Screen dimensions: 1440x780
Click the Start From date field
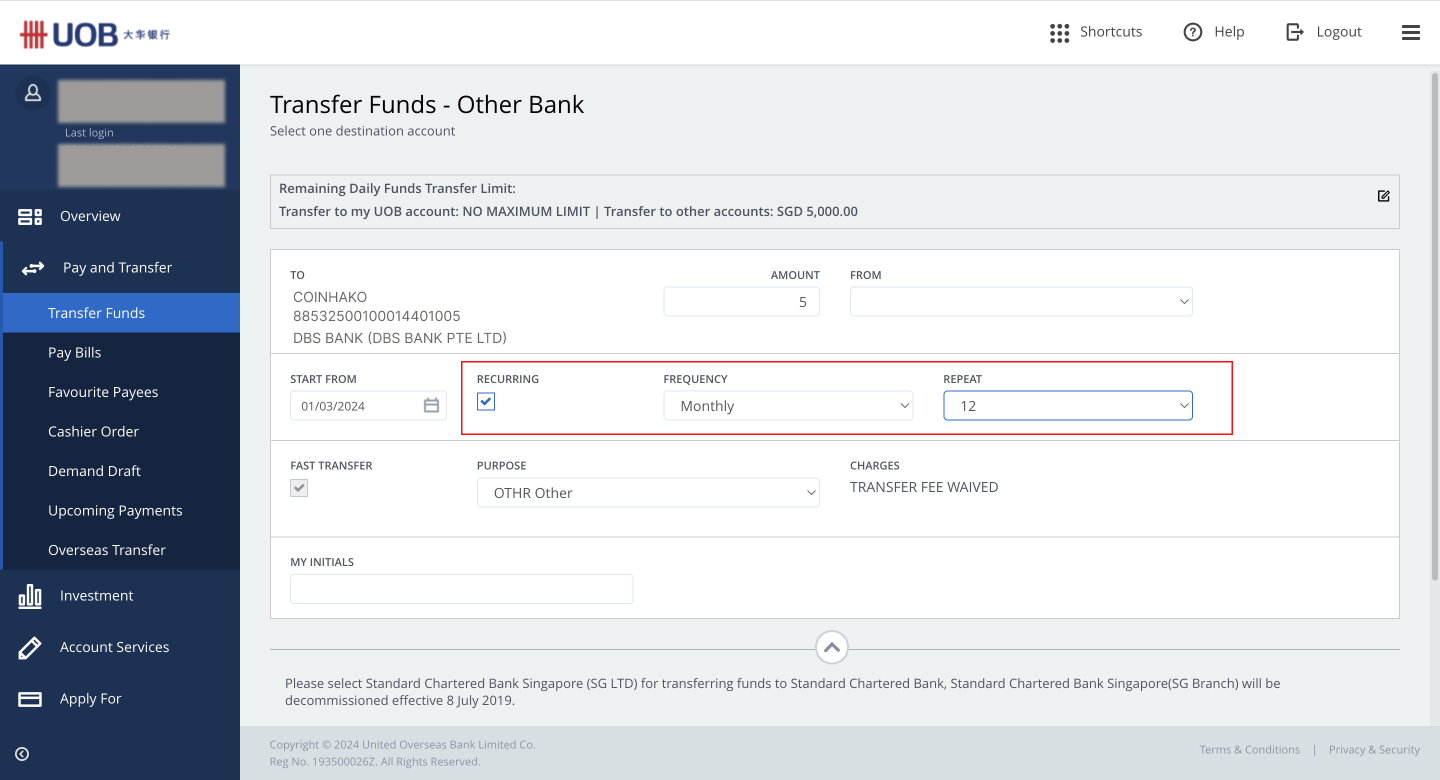click(368, 405)
